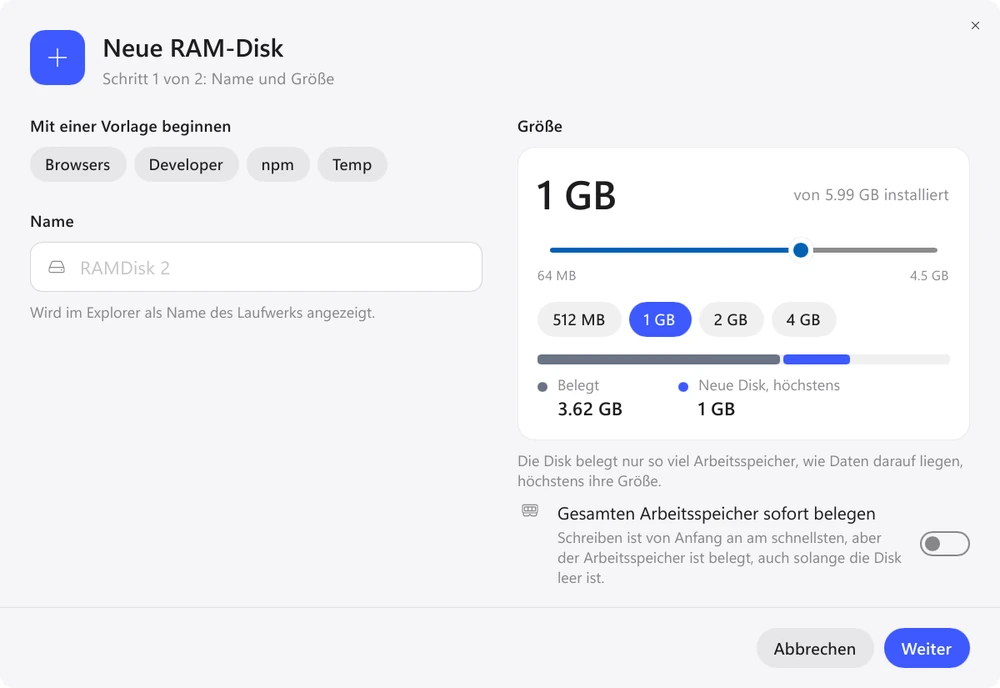This screenshot has width=1000, height=688.
Task: Click the blue Neue Disk bar segment
Action: (x=816, y=360)
